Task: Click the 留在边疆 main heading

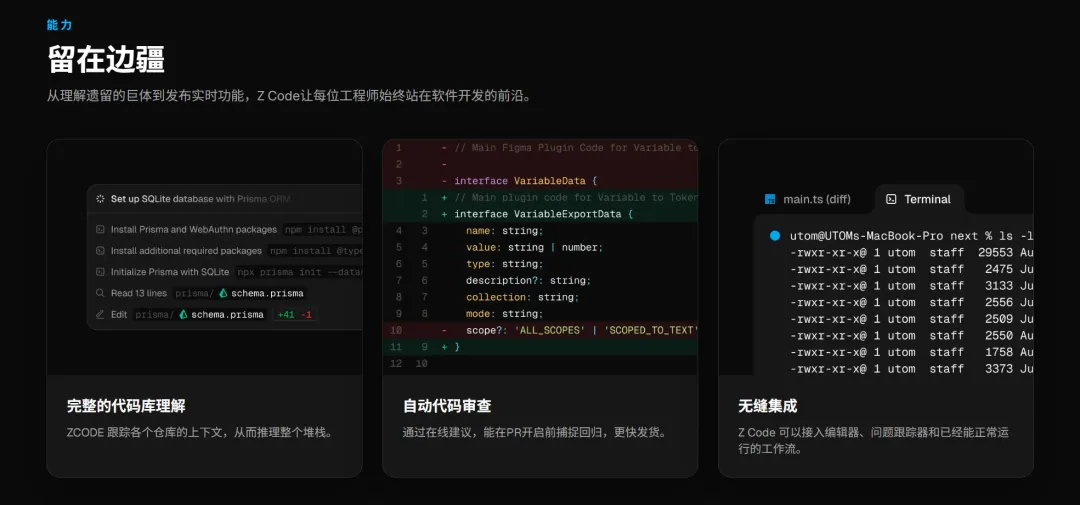Action: click(106, 60)
